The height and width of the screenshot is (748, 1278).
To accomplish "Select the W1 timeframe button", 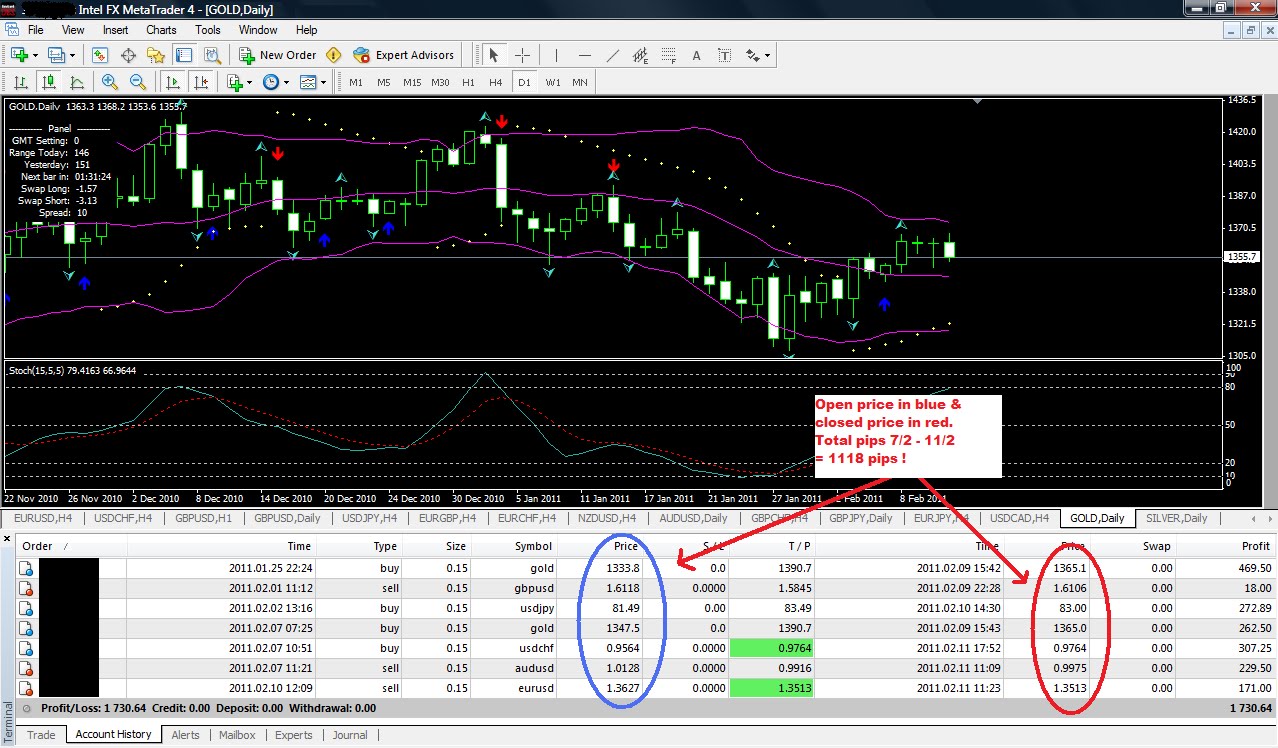I will coord(552,82).
